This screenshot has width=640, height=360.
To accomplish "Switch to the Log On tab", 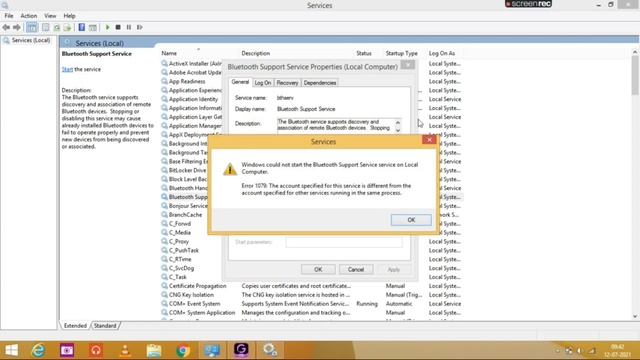I will coord(262,83).
